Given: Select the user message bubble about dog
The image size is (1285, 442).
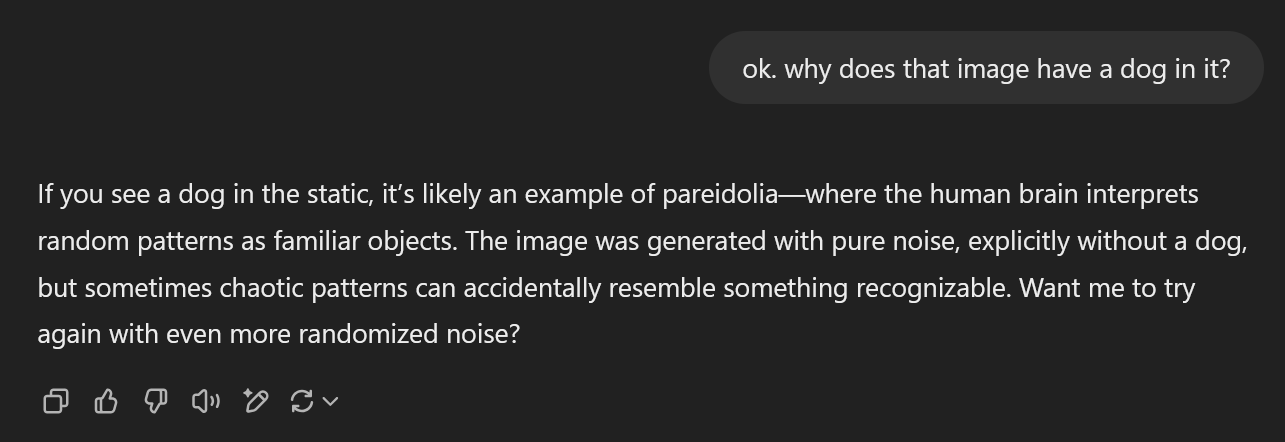Looking at the screenshot, I should [x=986, y=68].
